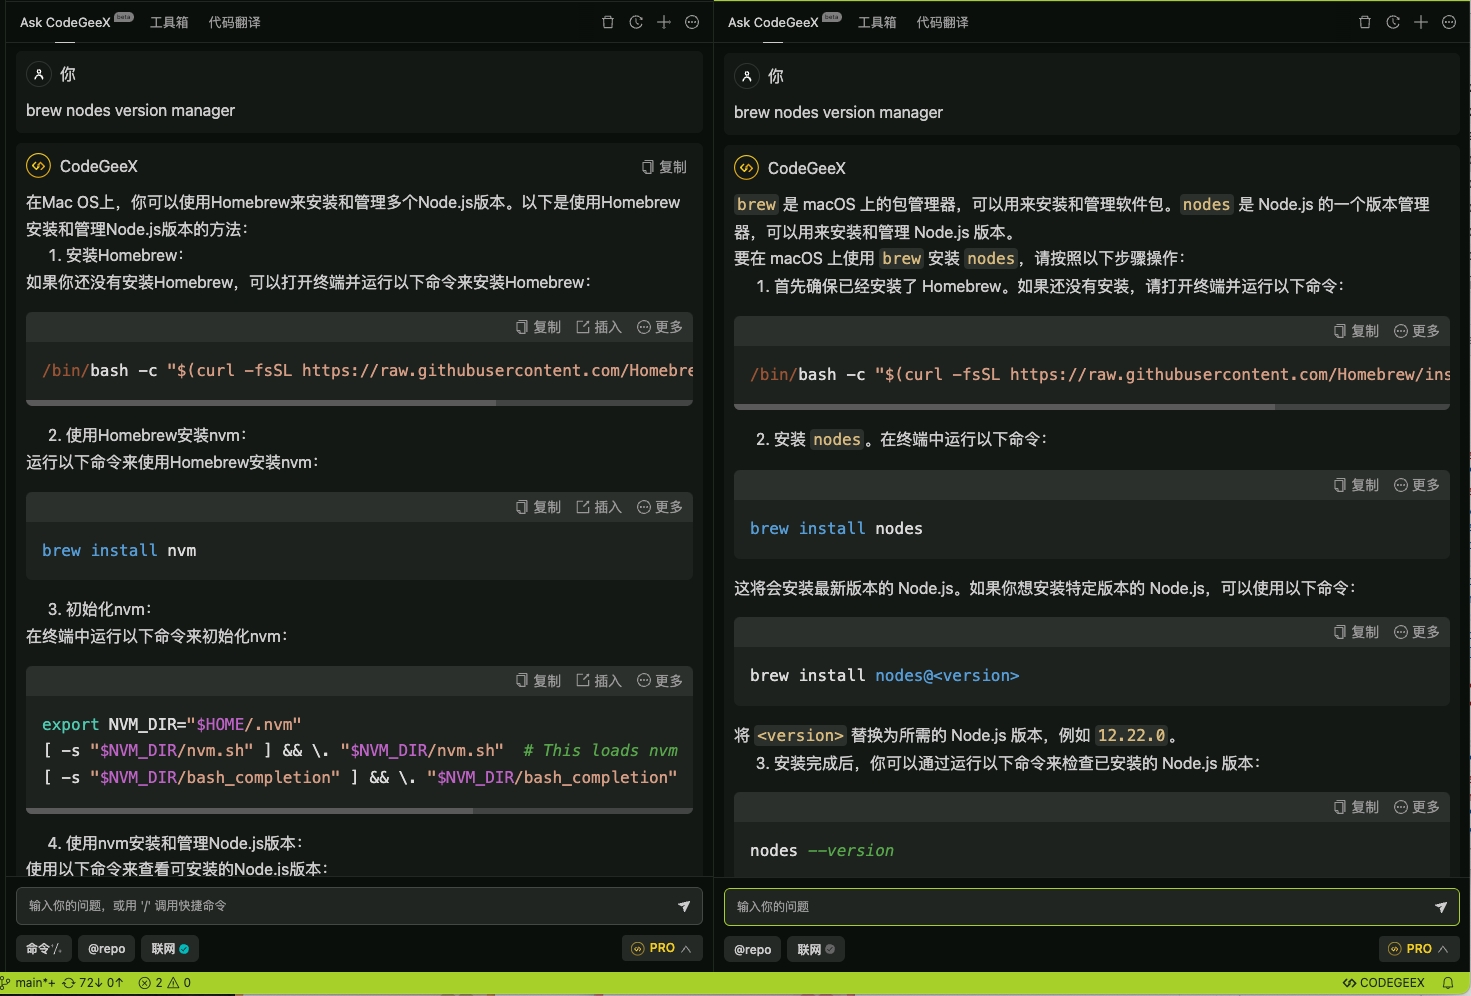
Task: Expand the PRO model menu in right panel
Action: (x=1419, y=949)
